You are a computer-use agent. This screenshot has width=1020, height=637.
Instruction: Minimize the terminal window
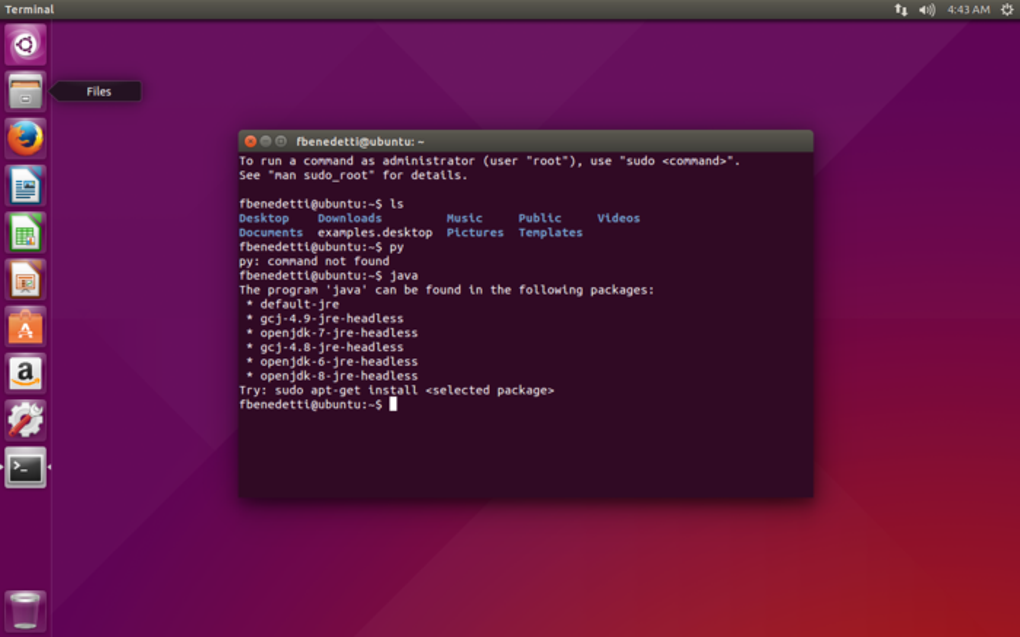click(265, 141)
